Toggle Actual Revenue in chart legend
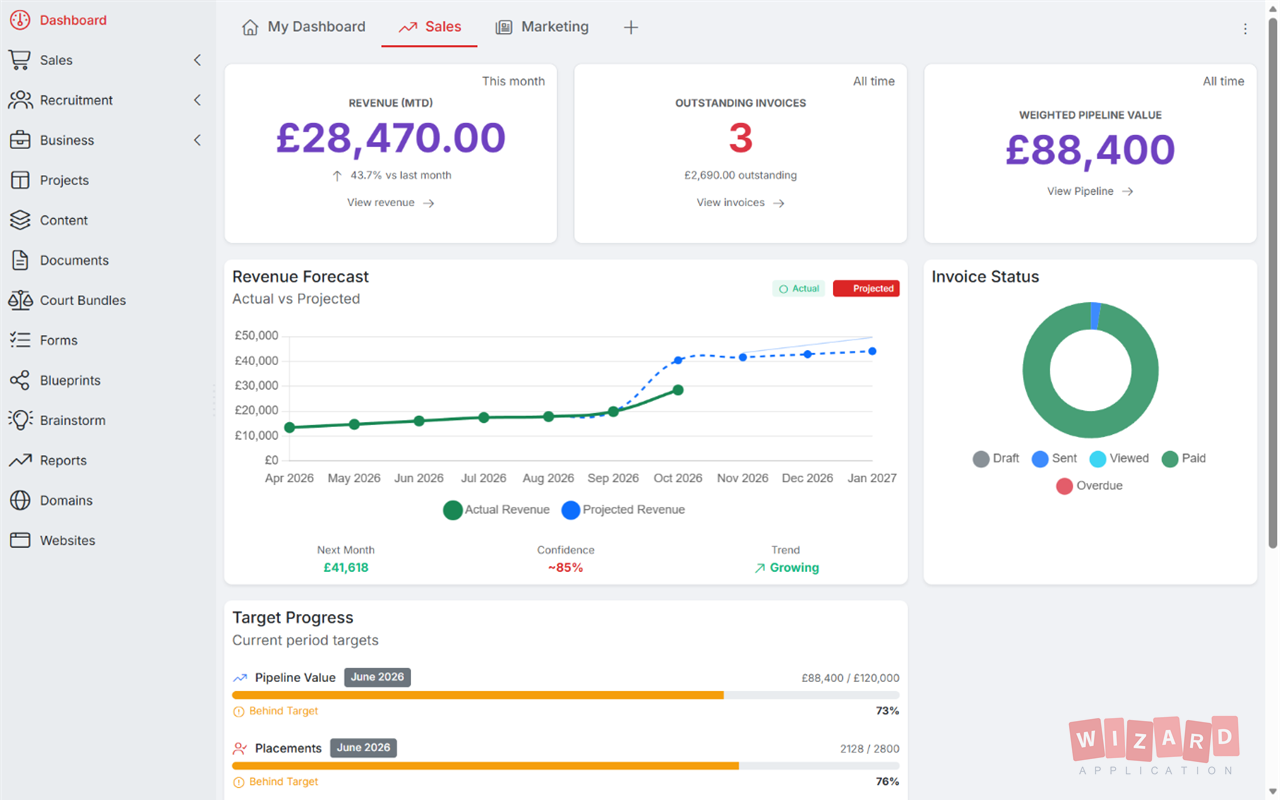Screen dimensions: 1280x800 click(x=496, y=510)
